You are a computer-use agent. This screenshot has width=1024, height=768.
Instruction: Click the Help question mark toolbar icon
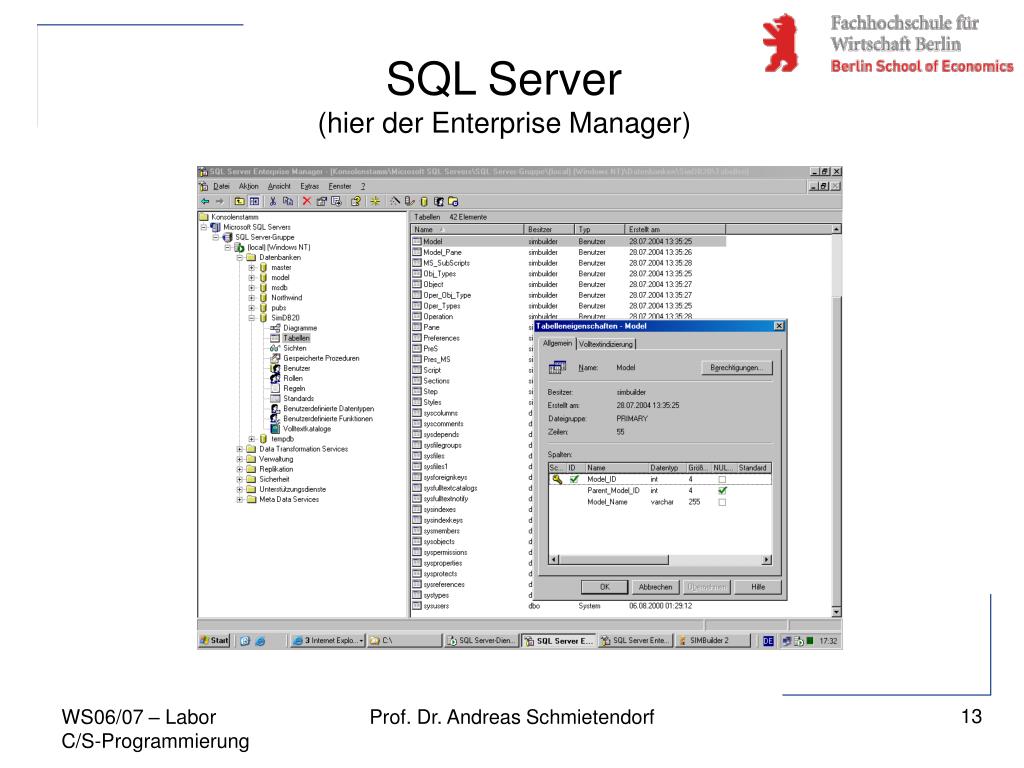pos(356,201)
